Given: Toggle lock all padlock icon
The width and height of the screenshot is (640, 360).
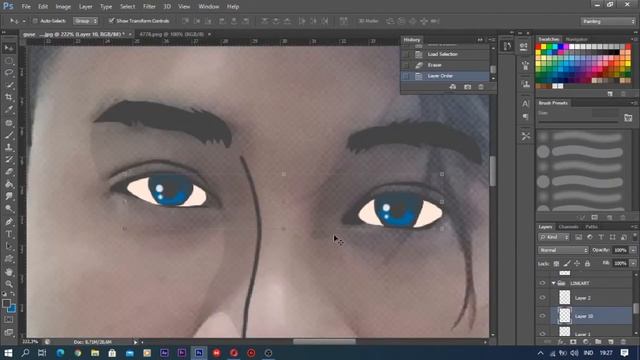Looking at the screenshot, I should coord(587,264).
